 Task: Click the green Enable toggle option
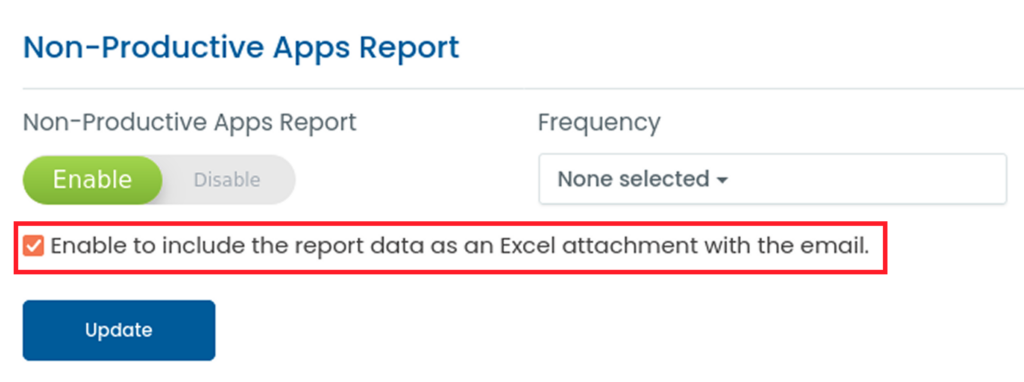92,180
